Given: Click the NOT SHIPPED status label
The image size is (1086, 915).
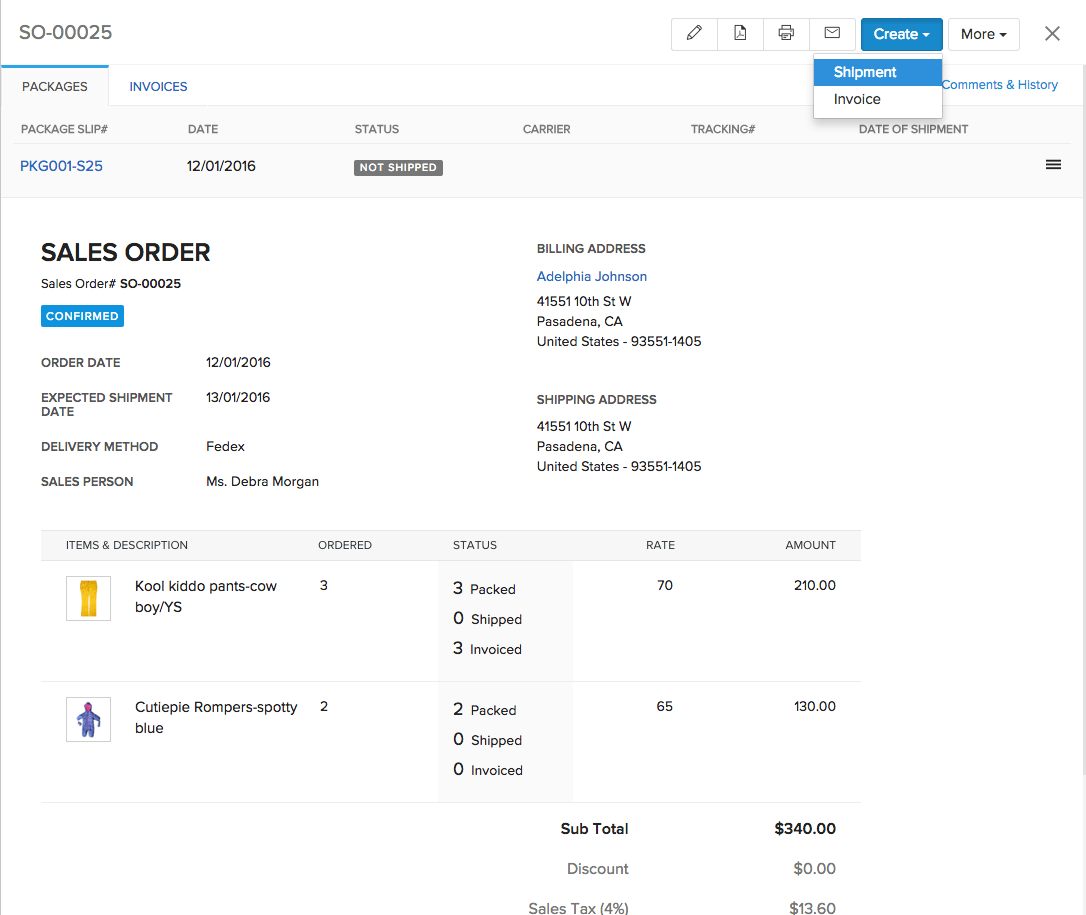Looking at the screenshot, I should tap(398, 167).
